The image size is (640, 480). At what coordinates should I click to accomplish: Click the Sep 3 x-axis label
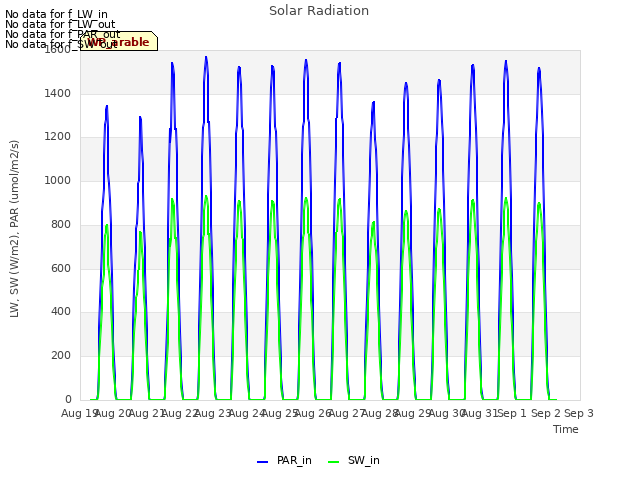(x=579, y=413)
